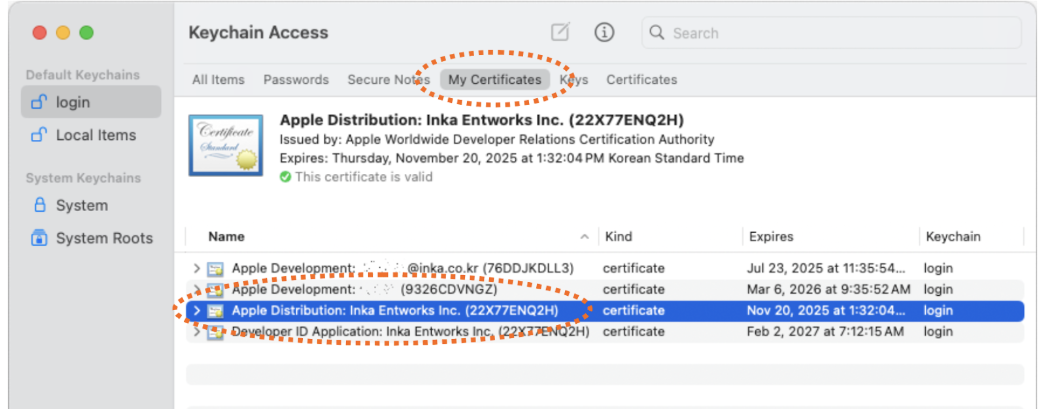Click the info circle icon in toolbar

(604, 32)
